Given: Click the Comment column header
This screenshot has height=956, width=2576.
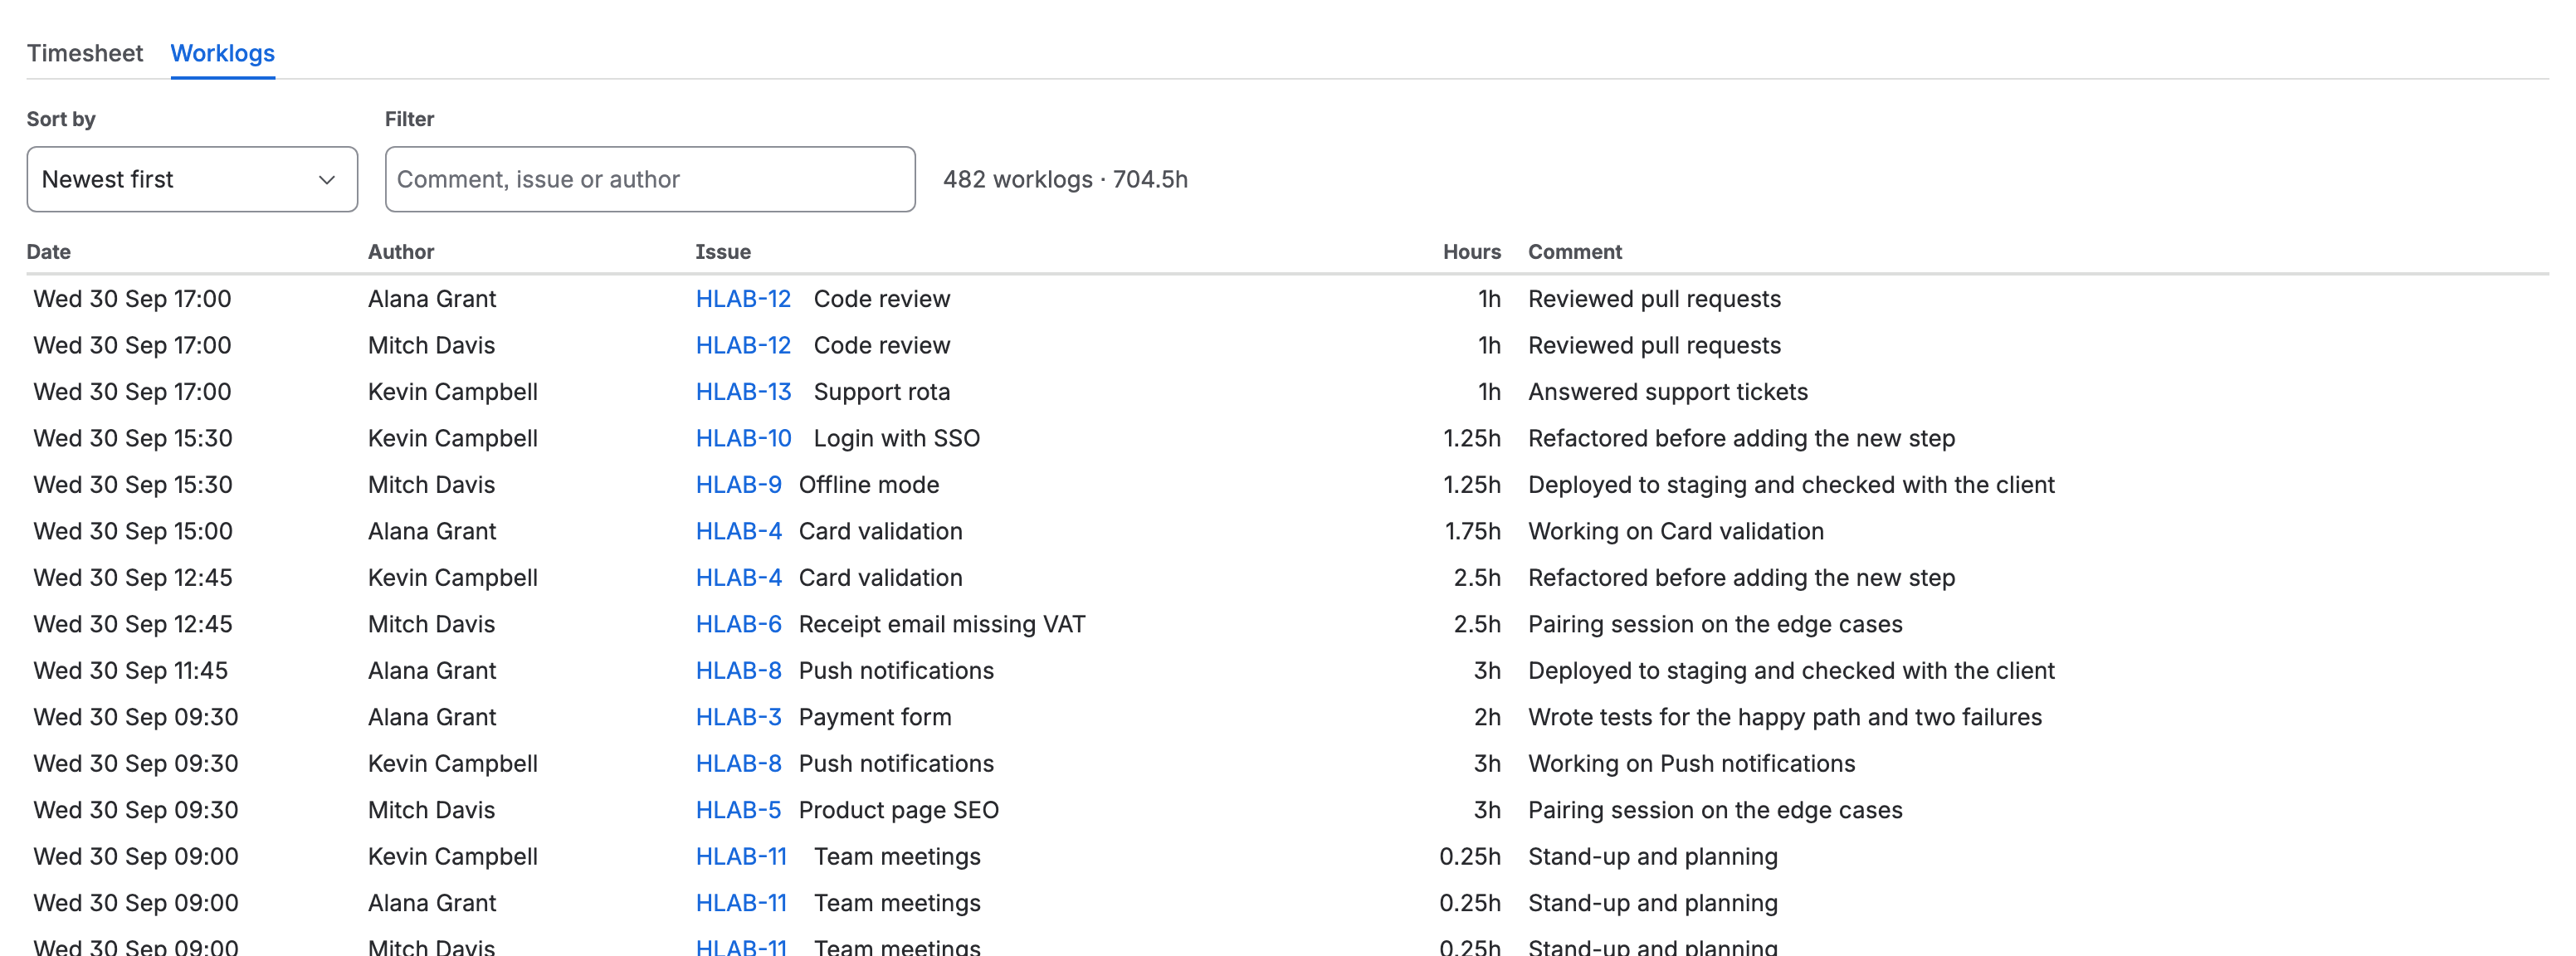Looking at the screenshot, I should coord(1575,252).
